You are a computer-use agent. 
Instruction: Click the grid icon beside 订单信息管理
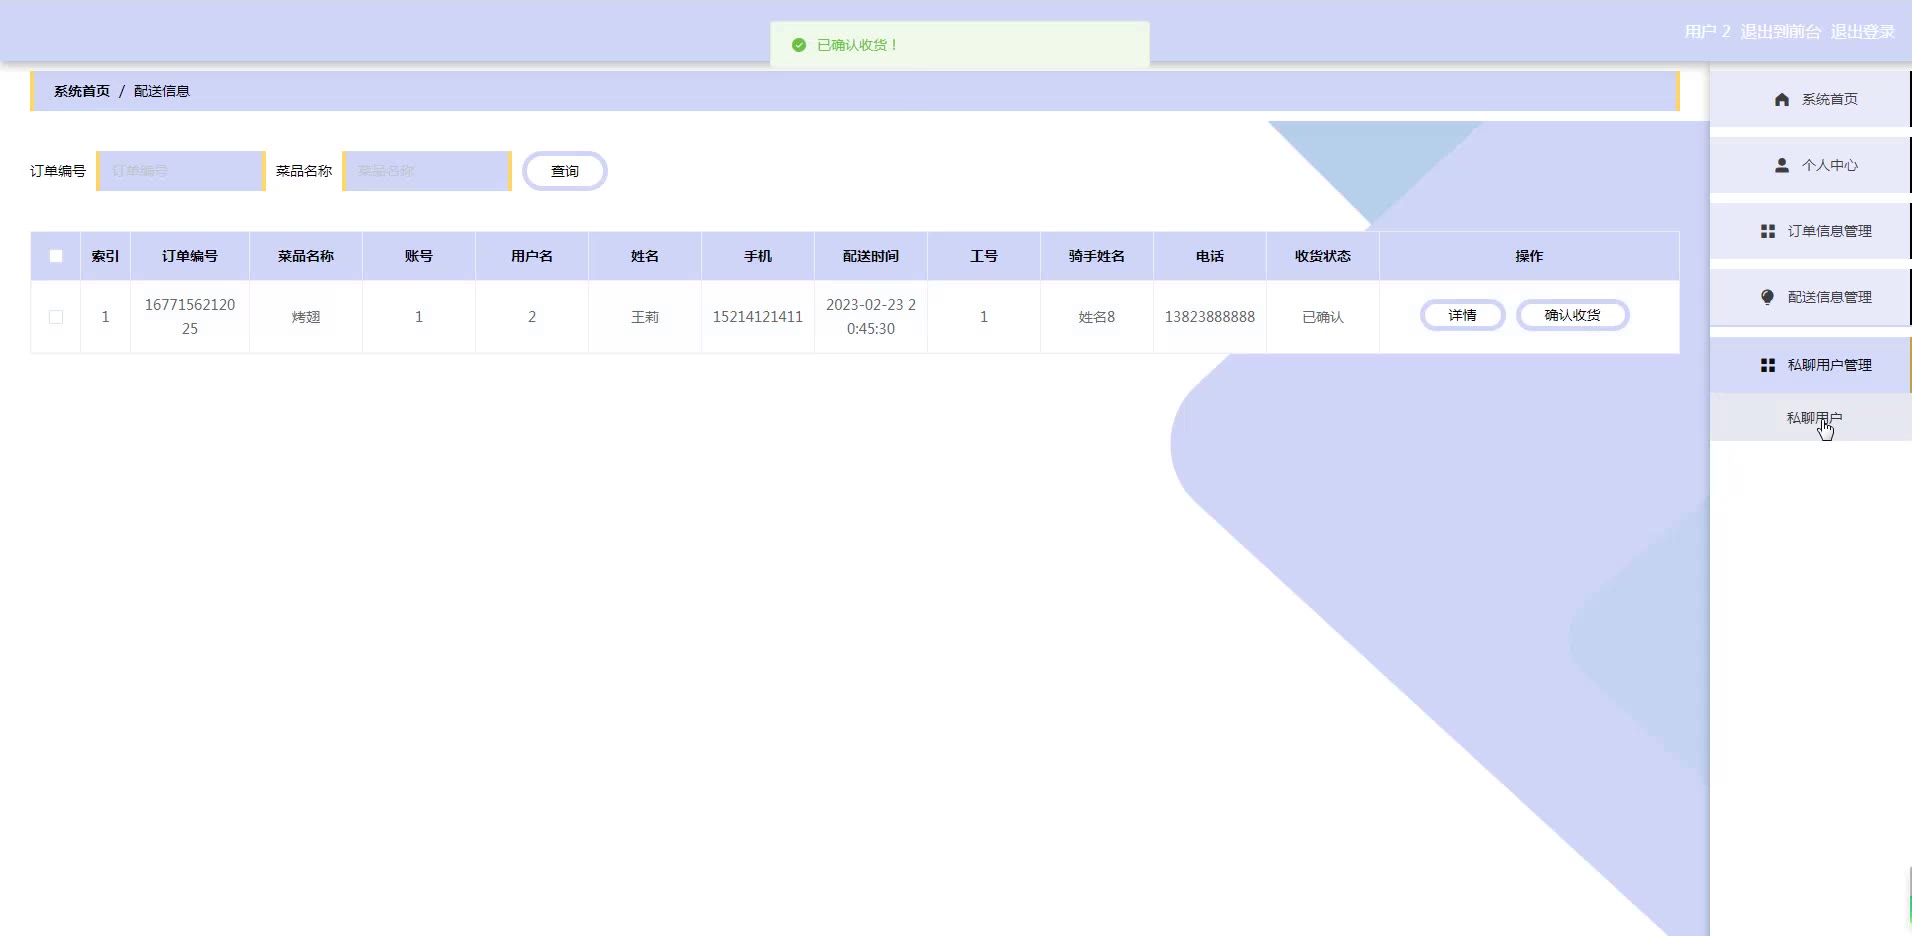[x=1767, y=231]
